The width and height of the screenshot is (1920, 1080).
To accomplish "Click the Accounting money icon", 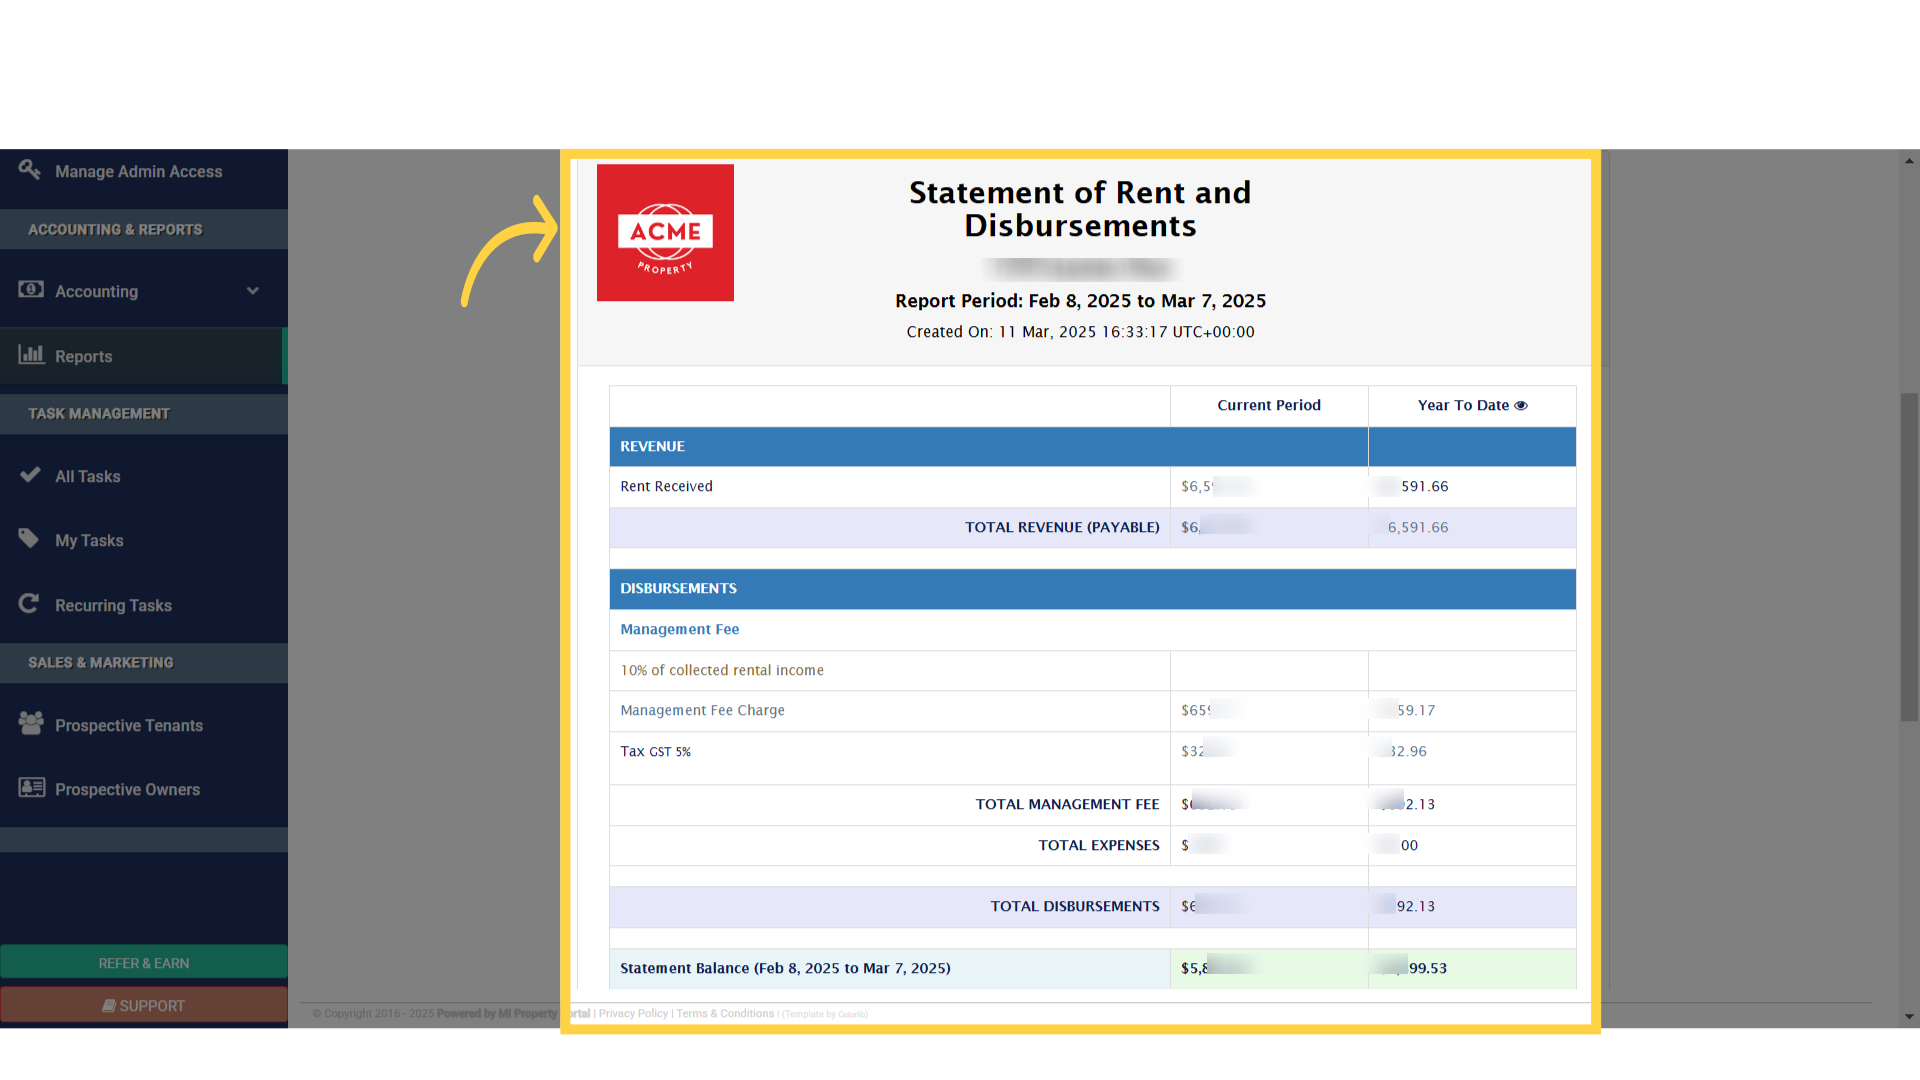I will point(31,289).
